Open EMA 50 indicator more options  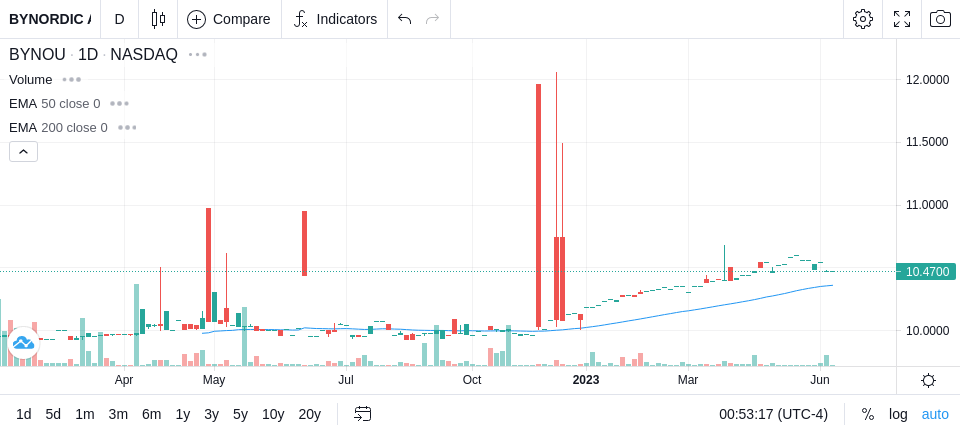coord(119,104)
